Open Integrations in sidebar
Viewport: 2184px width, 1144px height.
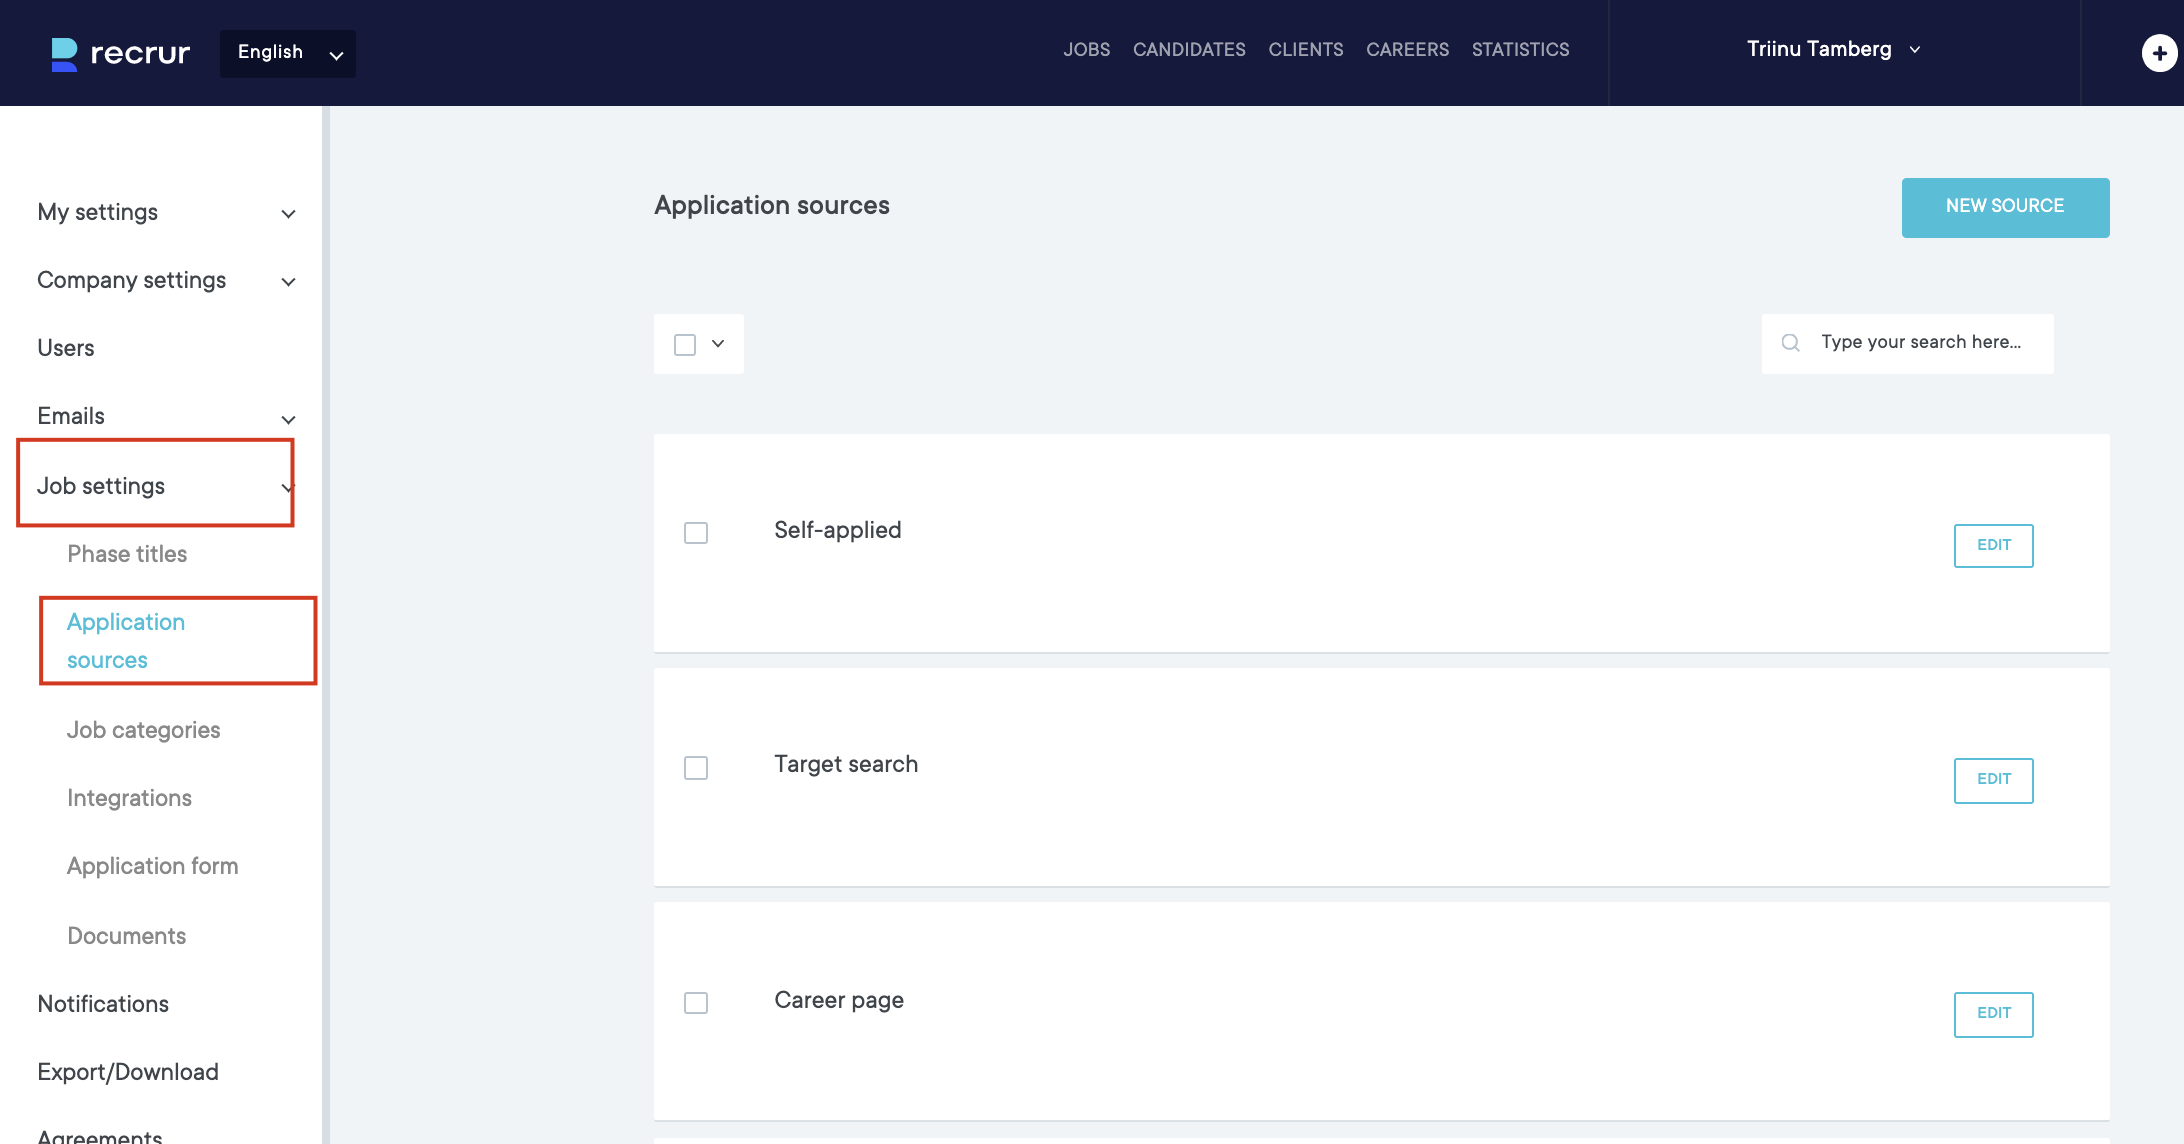[x=129, y=798]
